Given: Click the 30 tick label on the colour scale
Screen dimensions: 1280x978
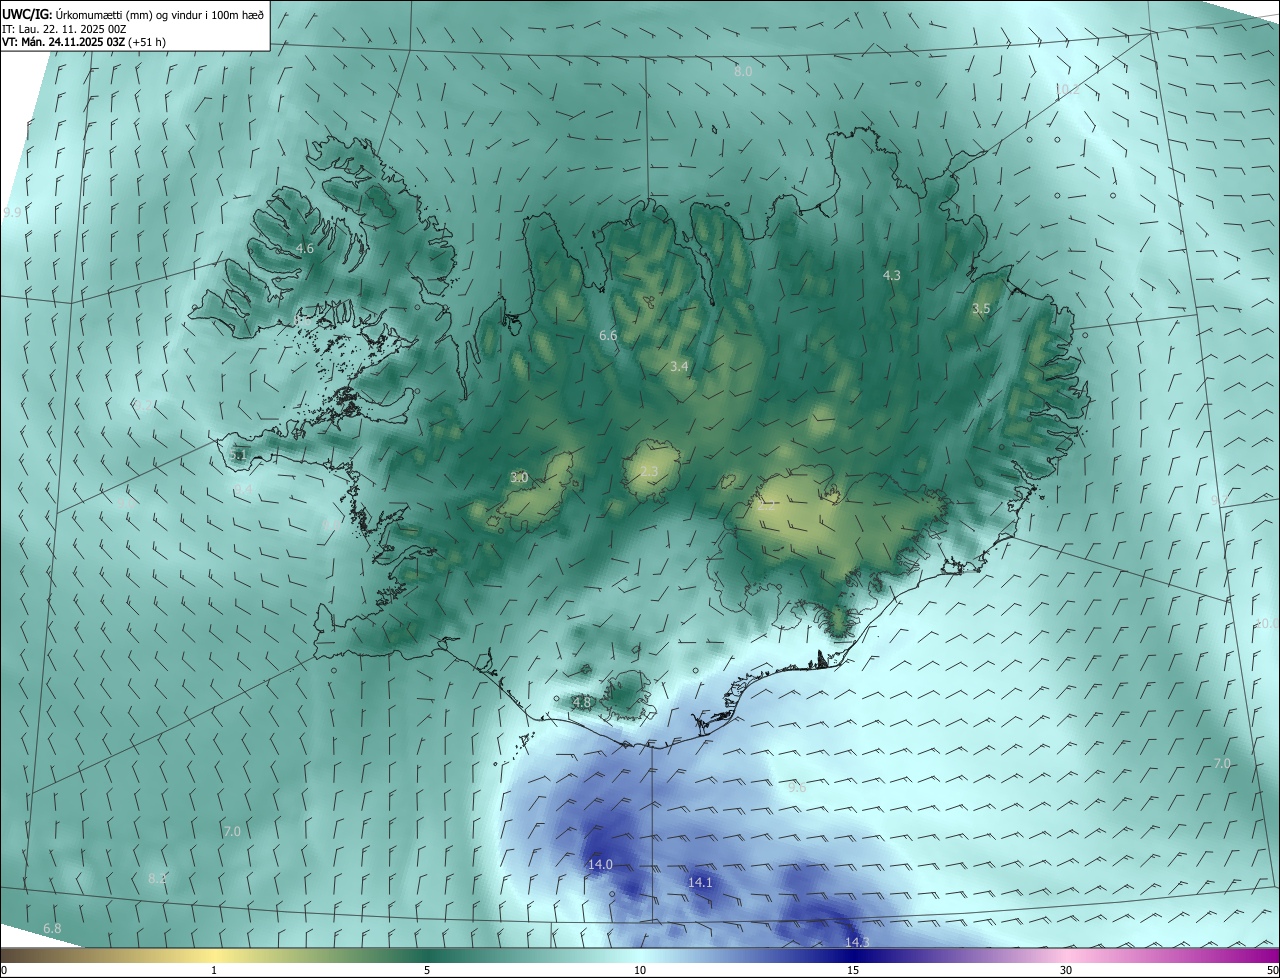Looking at the screenshot, I should pyautogui.click(x=1066, y=970).
